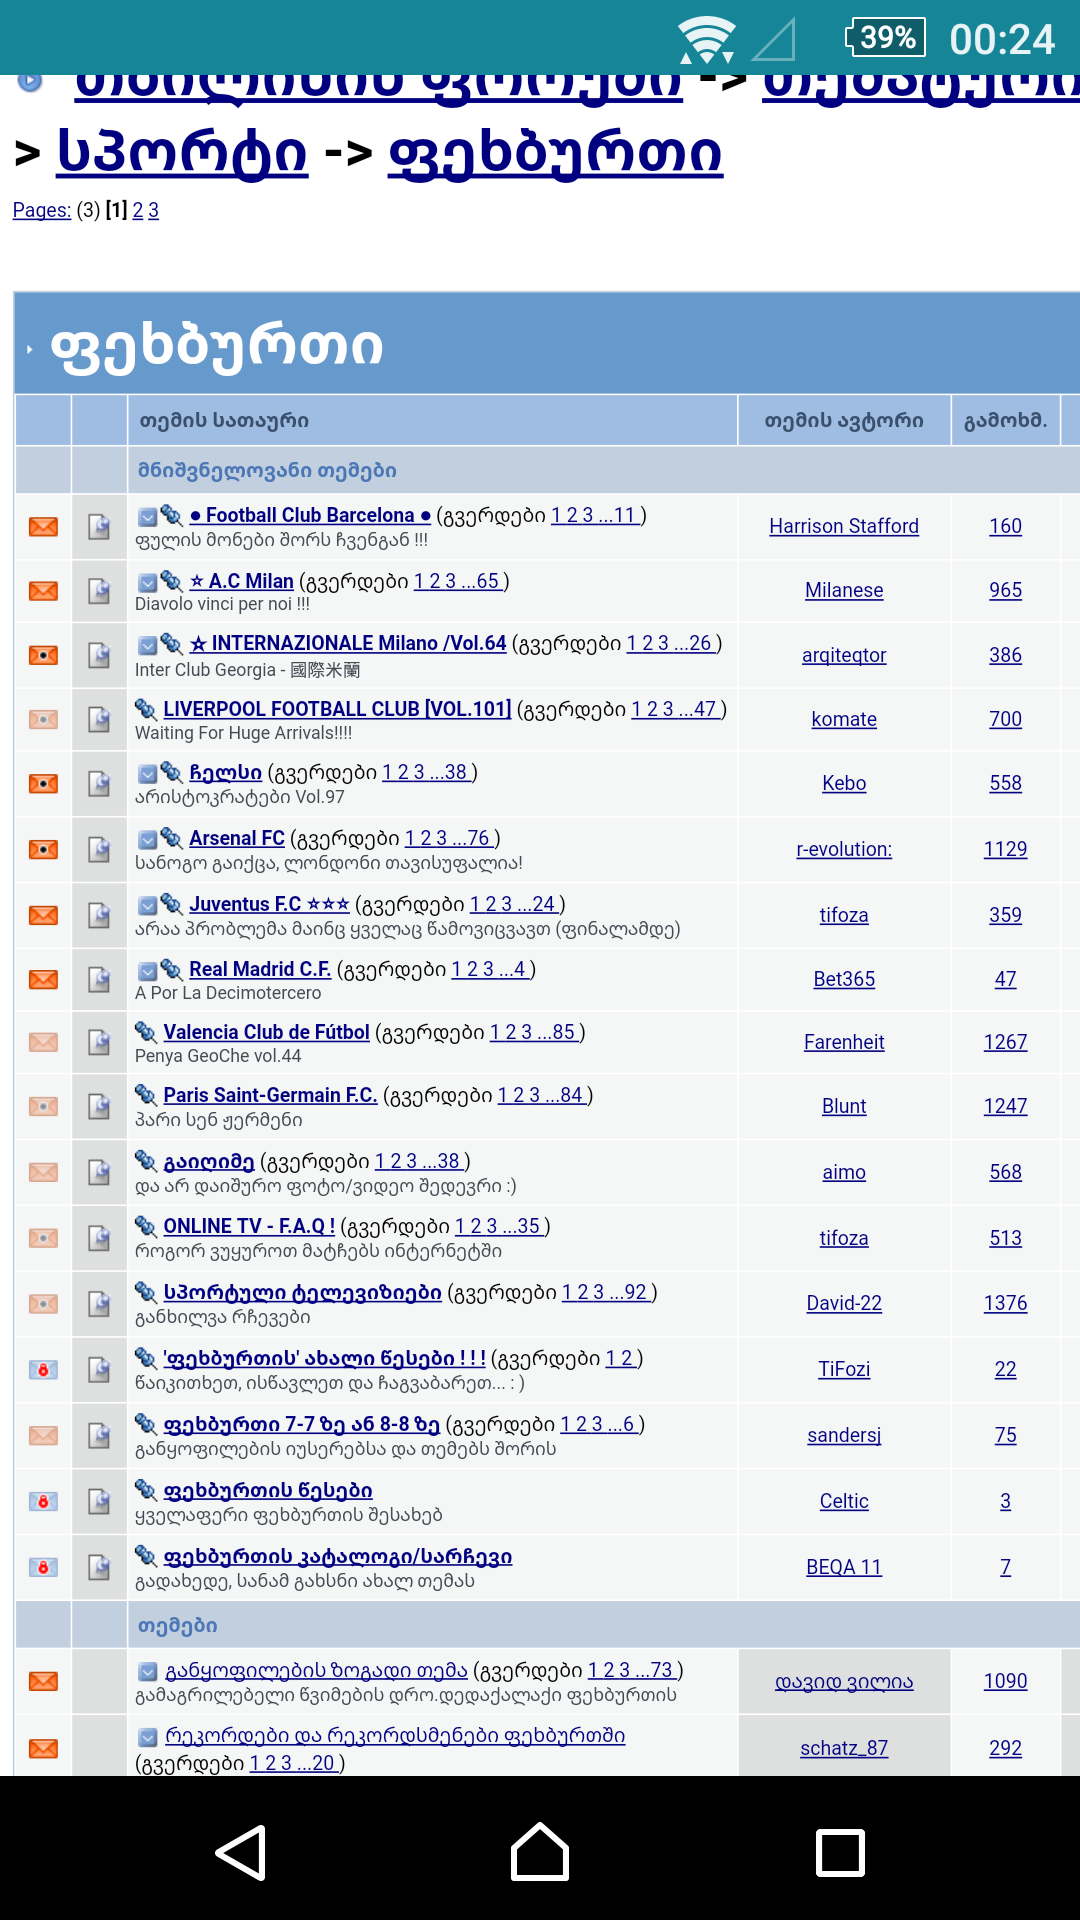Tap the envelope icon in განყოფილების ზოგადი თემა row
This screenshot has width=1080, height=1920.
43,1681
